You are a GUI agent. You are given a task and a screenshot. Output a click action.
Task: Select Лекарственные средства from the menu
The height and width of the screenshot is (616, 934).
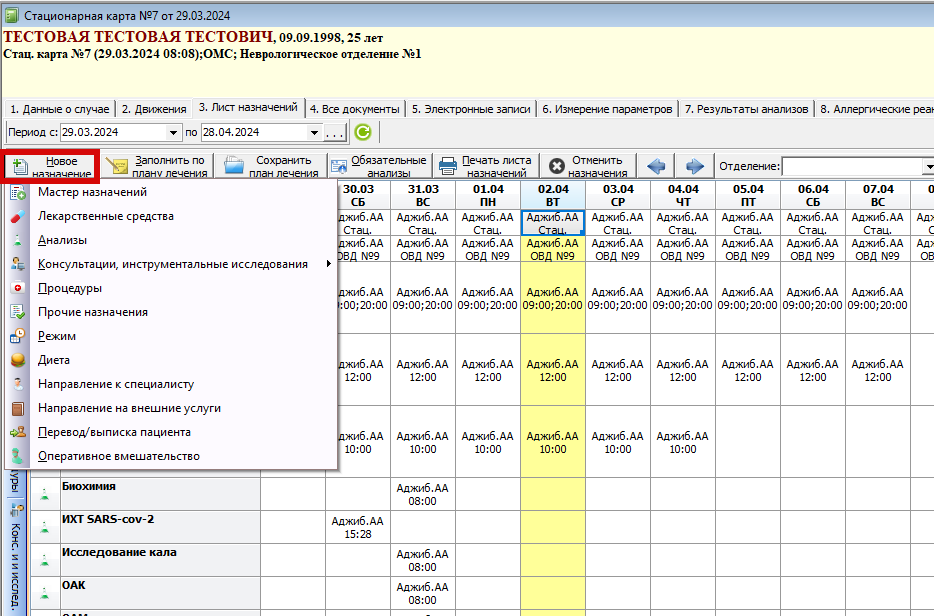(x=105, y=216)
